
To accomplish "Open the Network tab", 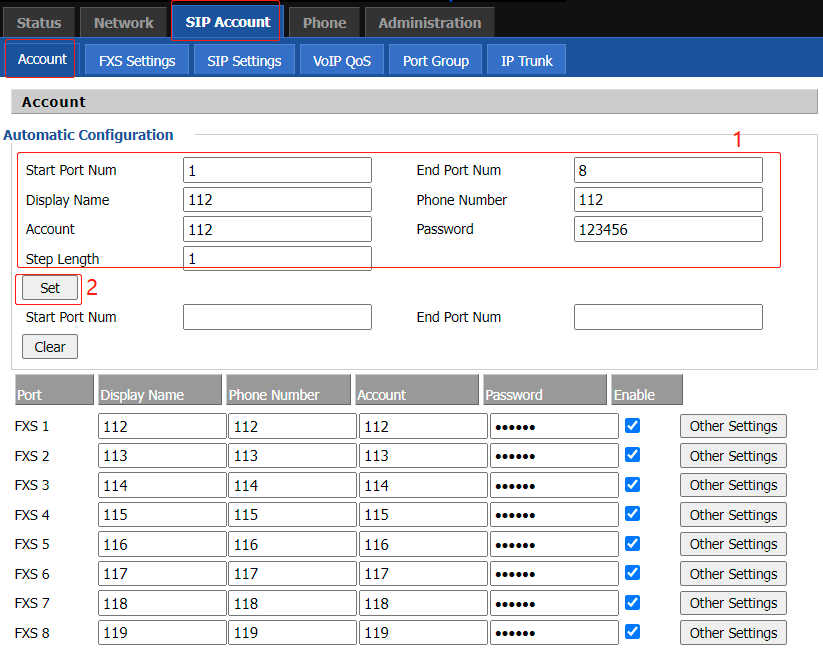I will 124,23.
